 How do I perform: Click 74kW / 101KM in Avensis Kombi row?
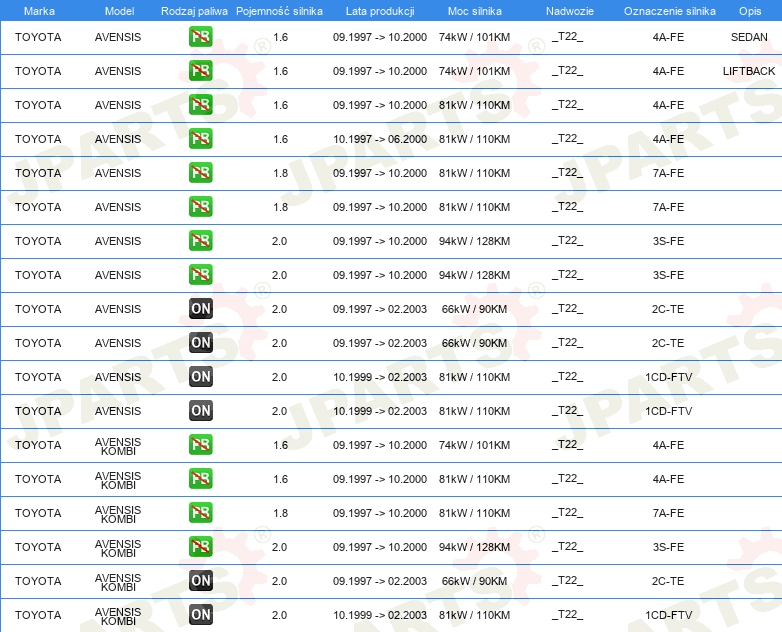[474, 445]
